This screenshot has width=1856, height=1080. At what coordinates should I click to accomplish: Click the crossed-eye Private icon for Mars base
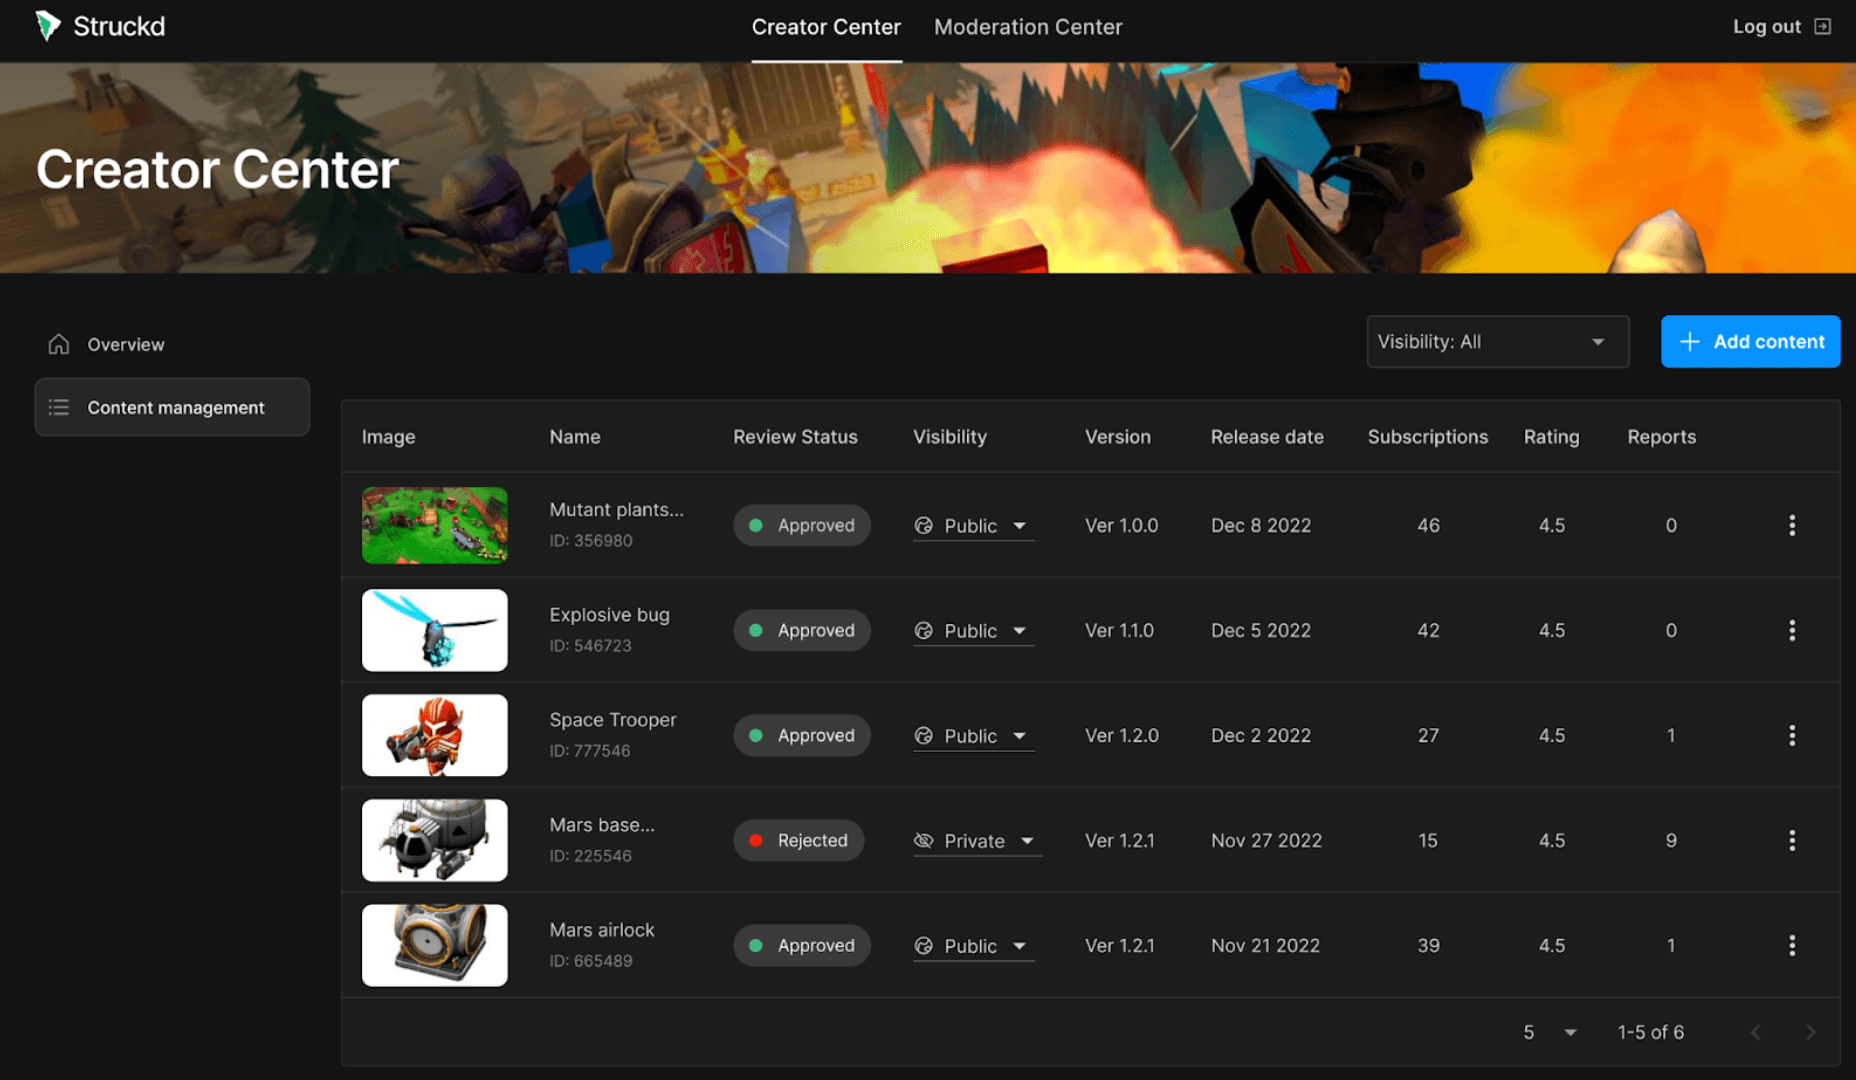point(924,841)
